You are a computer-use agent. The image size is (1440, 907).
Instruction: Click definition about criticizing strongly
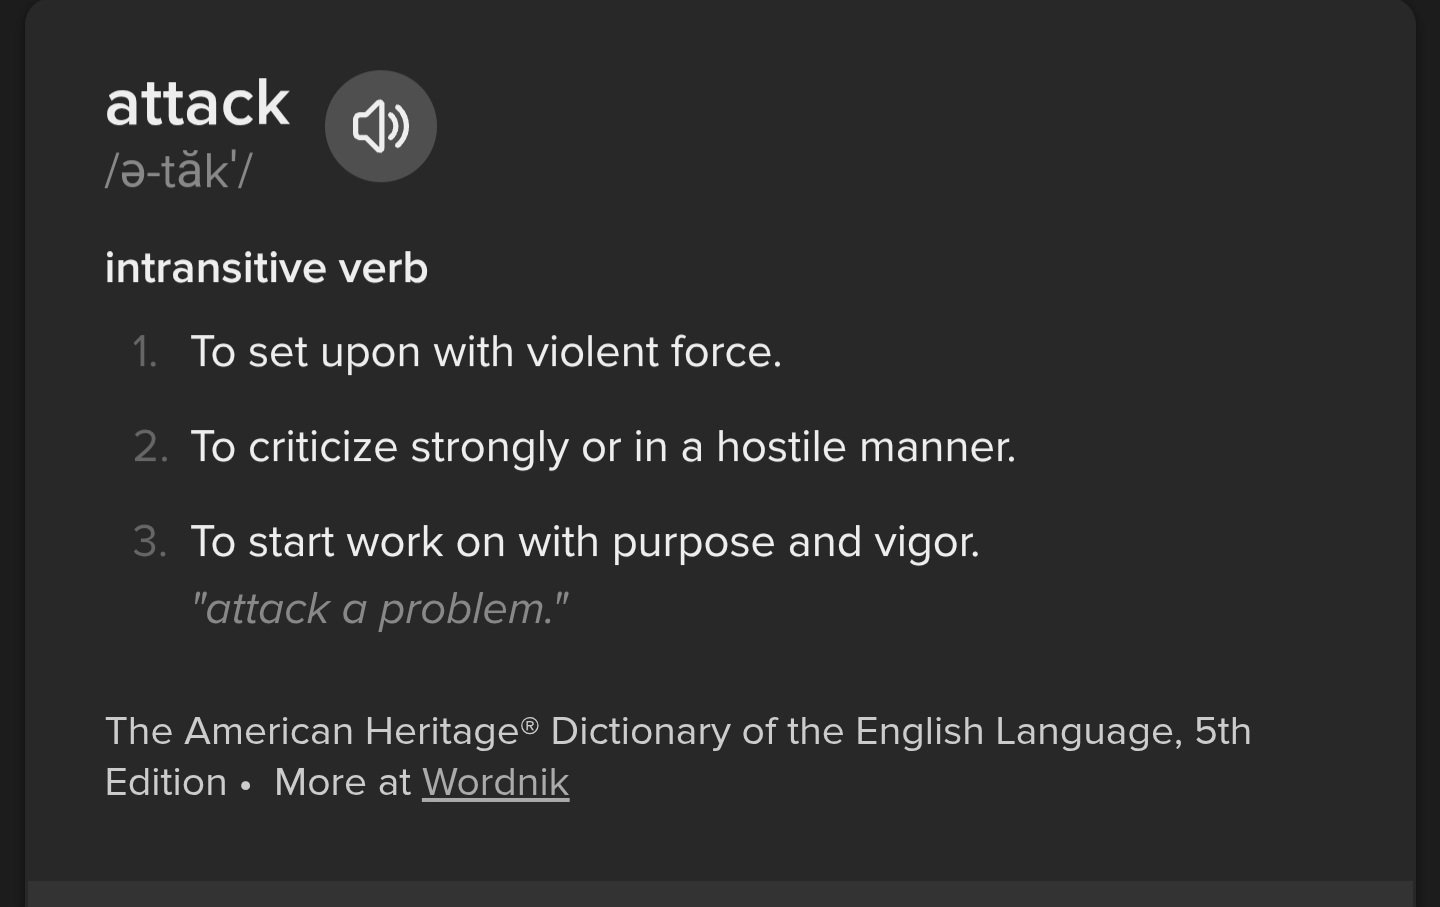click(603, 447)
